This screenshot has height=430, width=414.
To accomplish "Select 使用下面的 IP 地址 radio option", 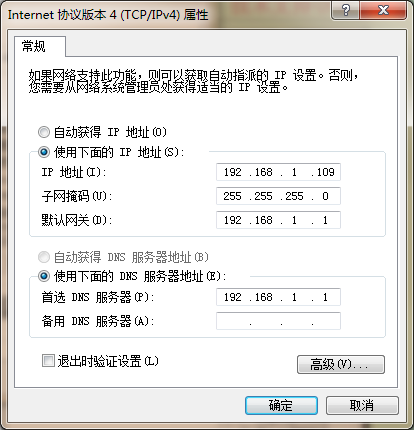I will point(44,152).
